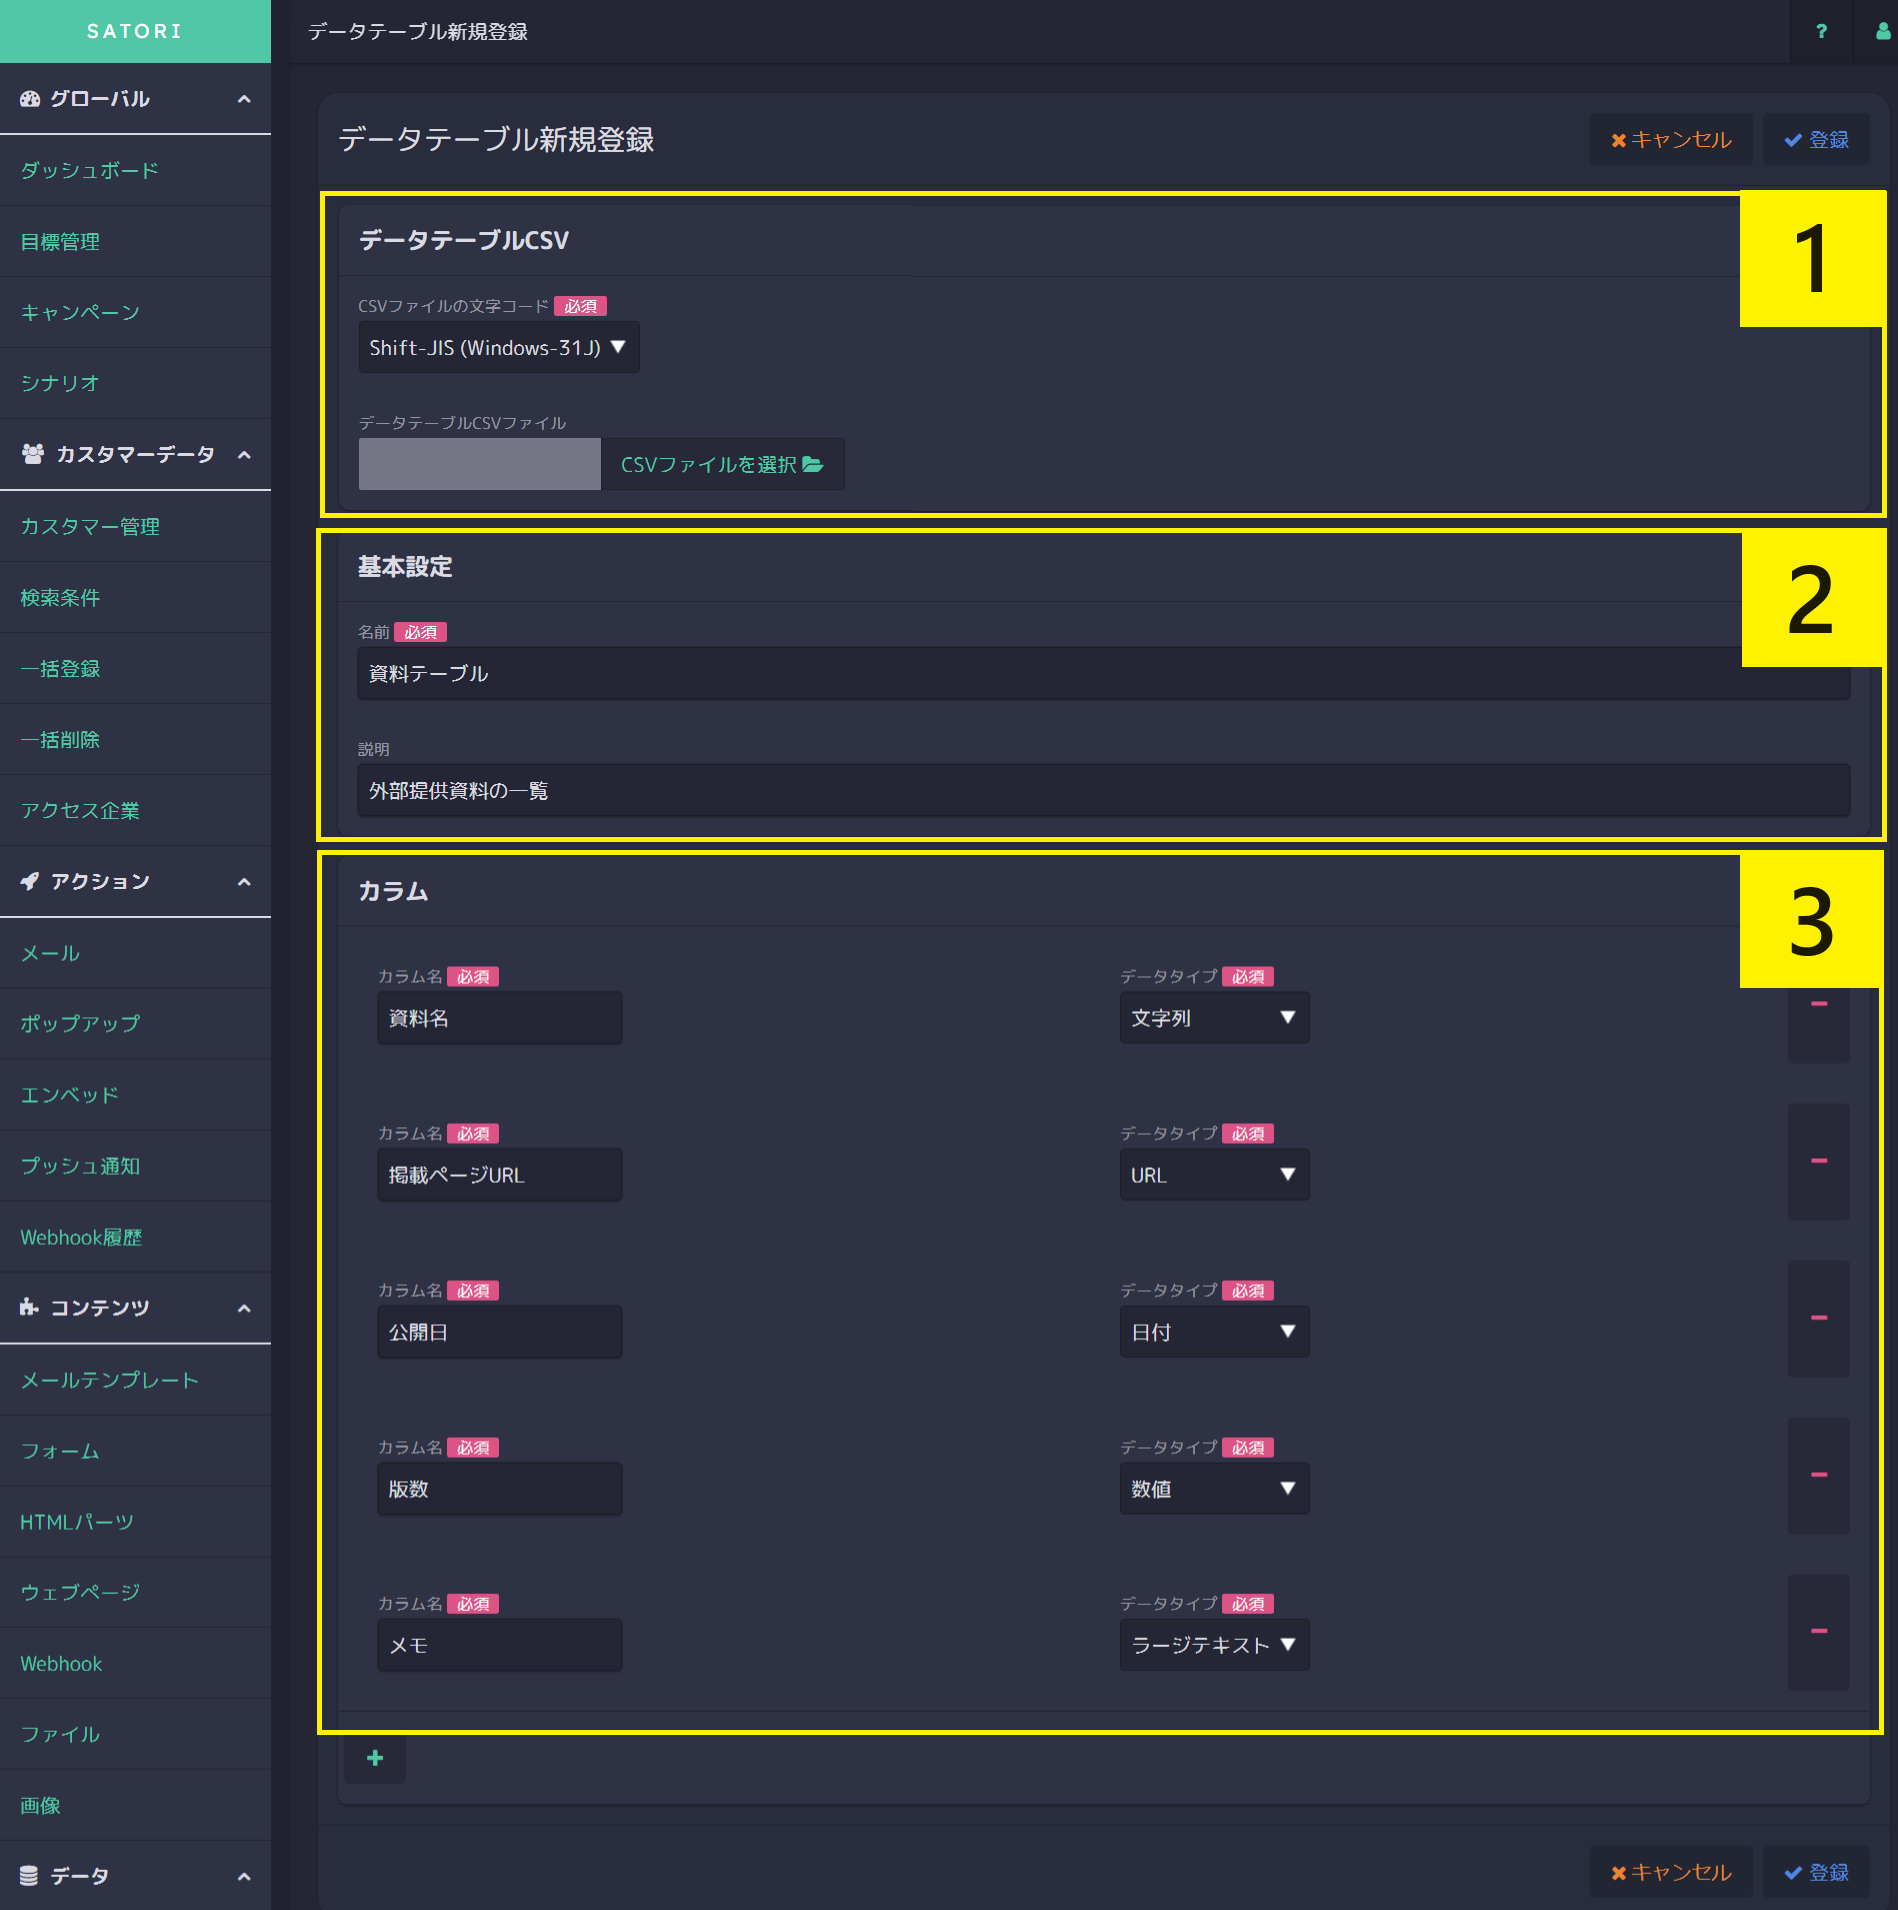Remove the 公開日 column row

1819,1318
